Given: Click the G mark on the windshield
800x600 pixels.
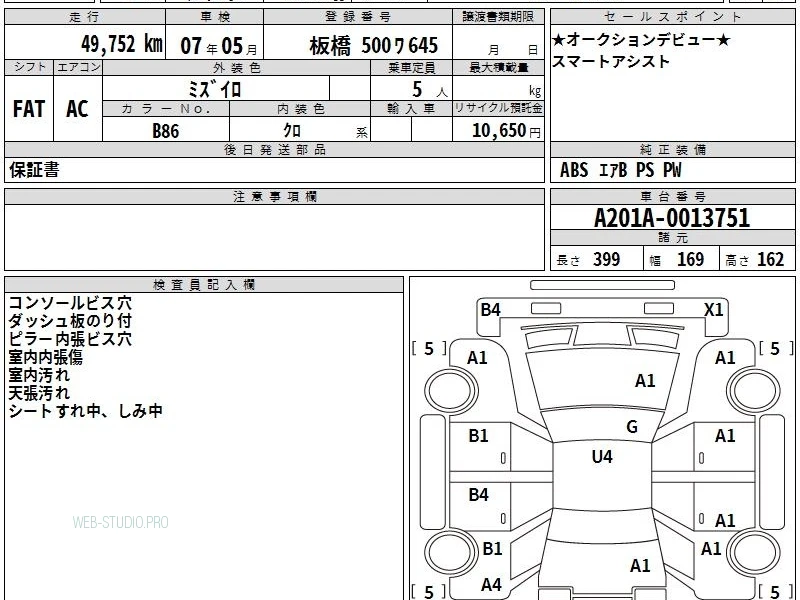Looking at the screenshot, I should click(632, 427).
